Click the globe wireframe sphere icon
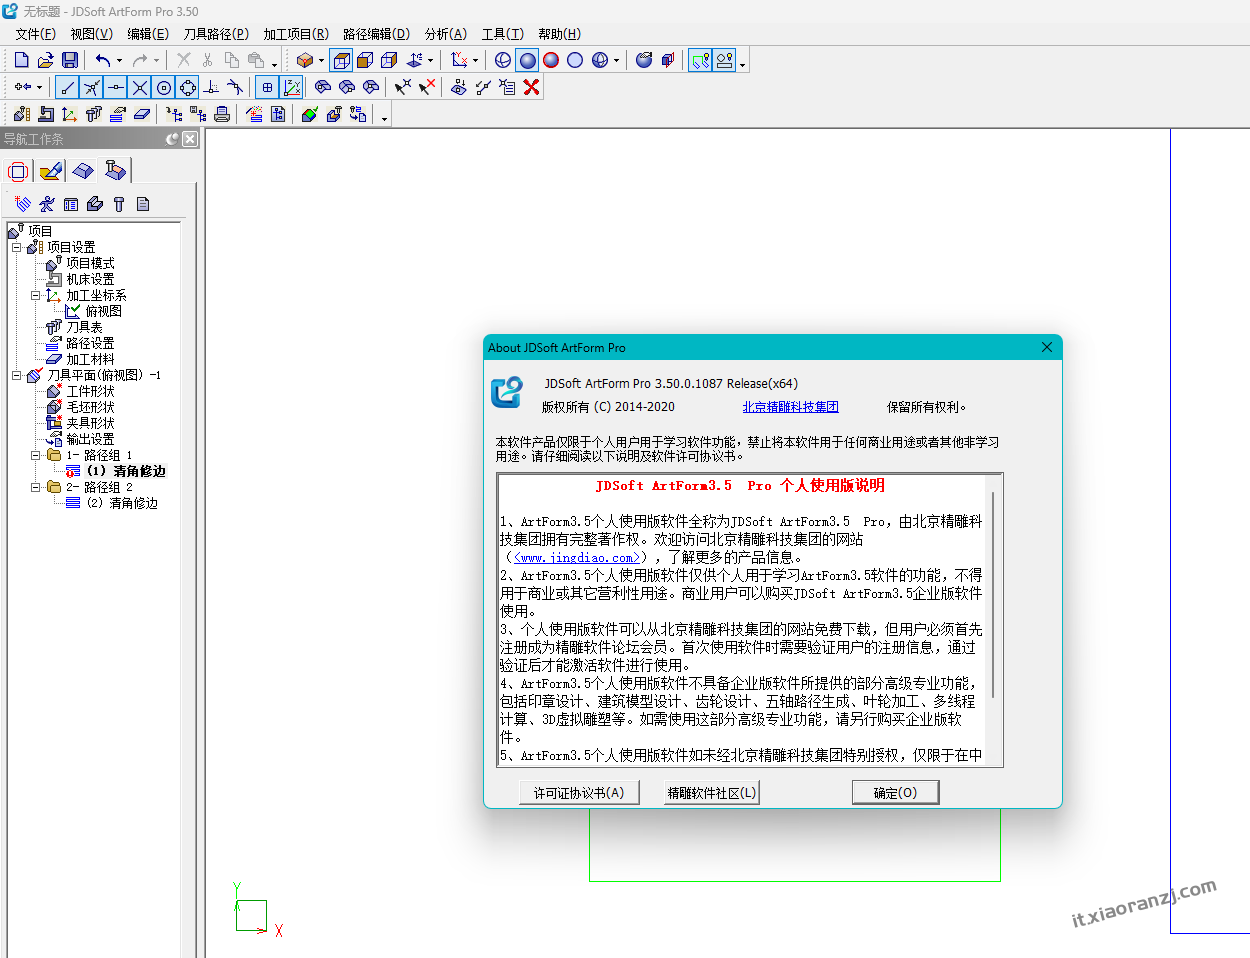This screenshot has width=1250, height=958. (x=503, y=60)
